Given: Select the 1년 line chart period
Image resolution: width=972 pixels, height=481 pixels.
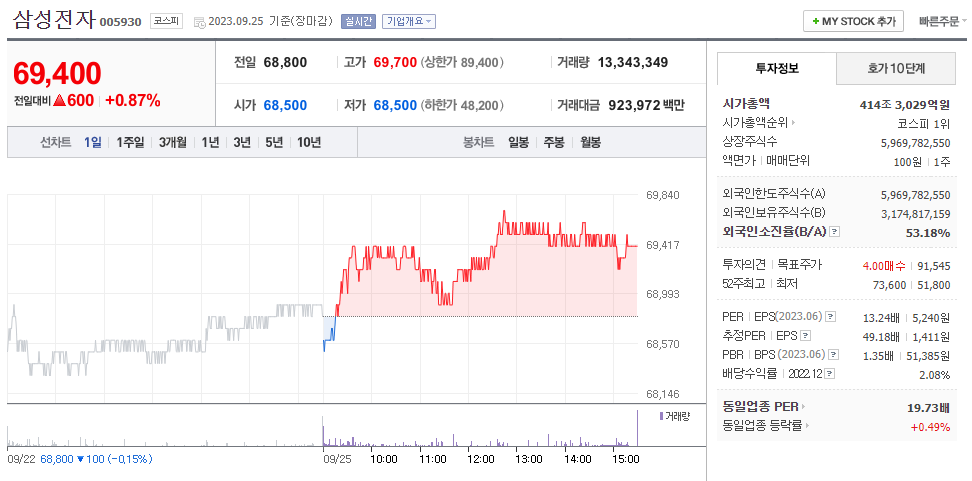Looking at the screenshot, I should click(210, 143).
